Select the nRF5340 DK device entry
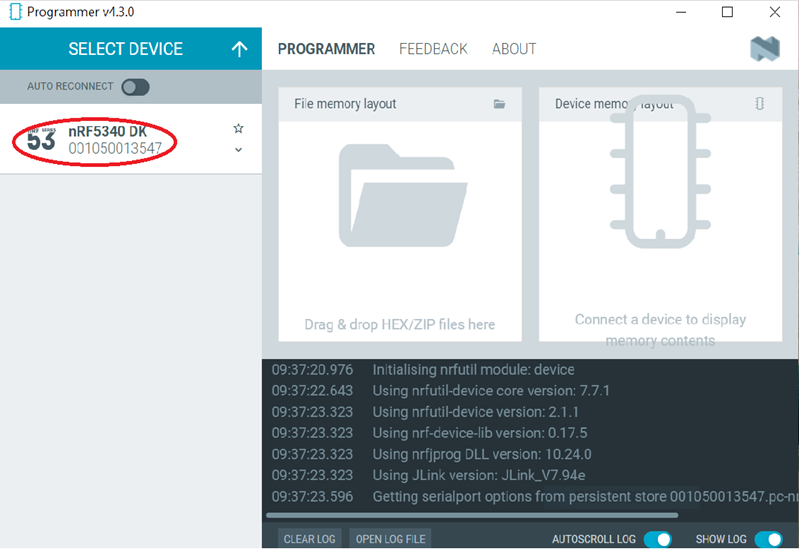799x549 pixels. (x=115, y=140)
